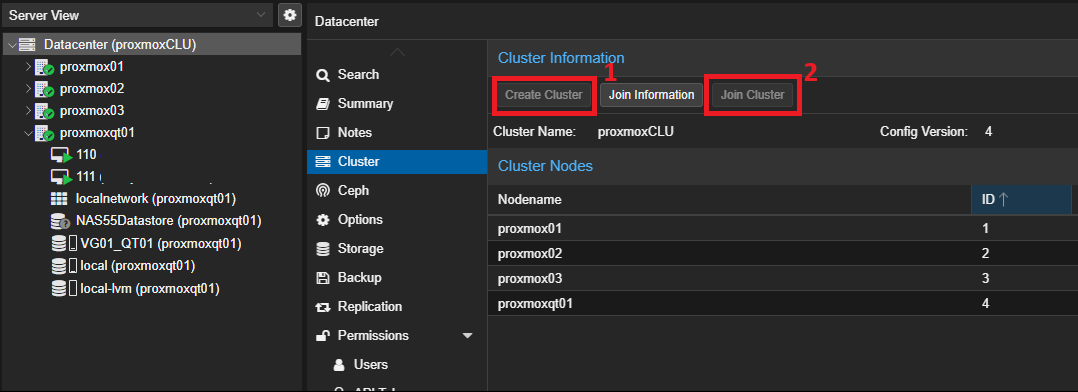This screenshot has width=1078, height=392.
Task: Sort by the Nodename column header
Action: click(x=729, y=199)
